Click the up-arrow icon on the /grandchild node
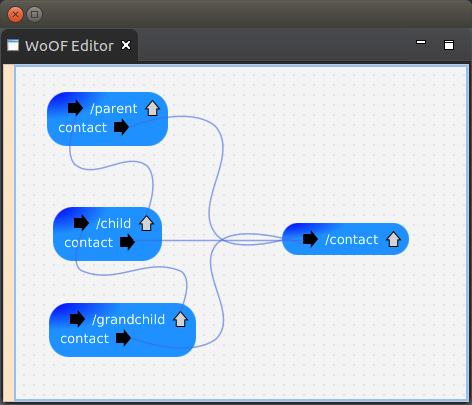Screen dimensions: 472x405 tap(180, 319)
